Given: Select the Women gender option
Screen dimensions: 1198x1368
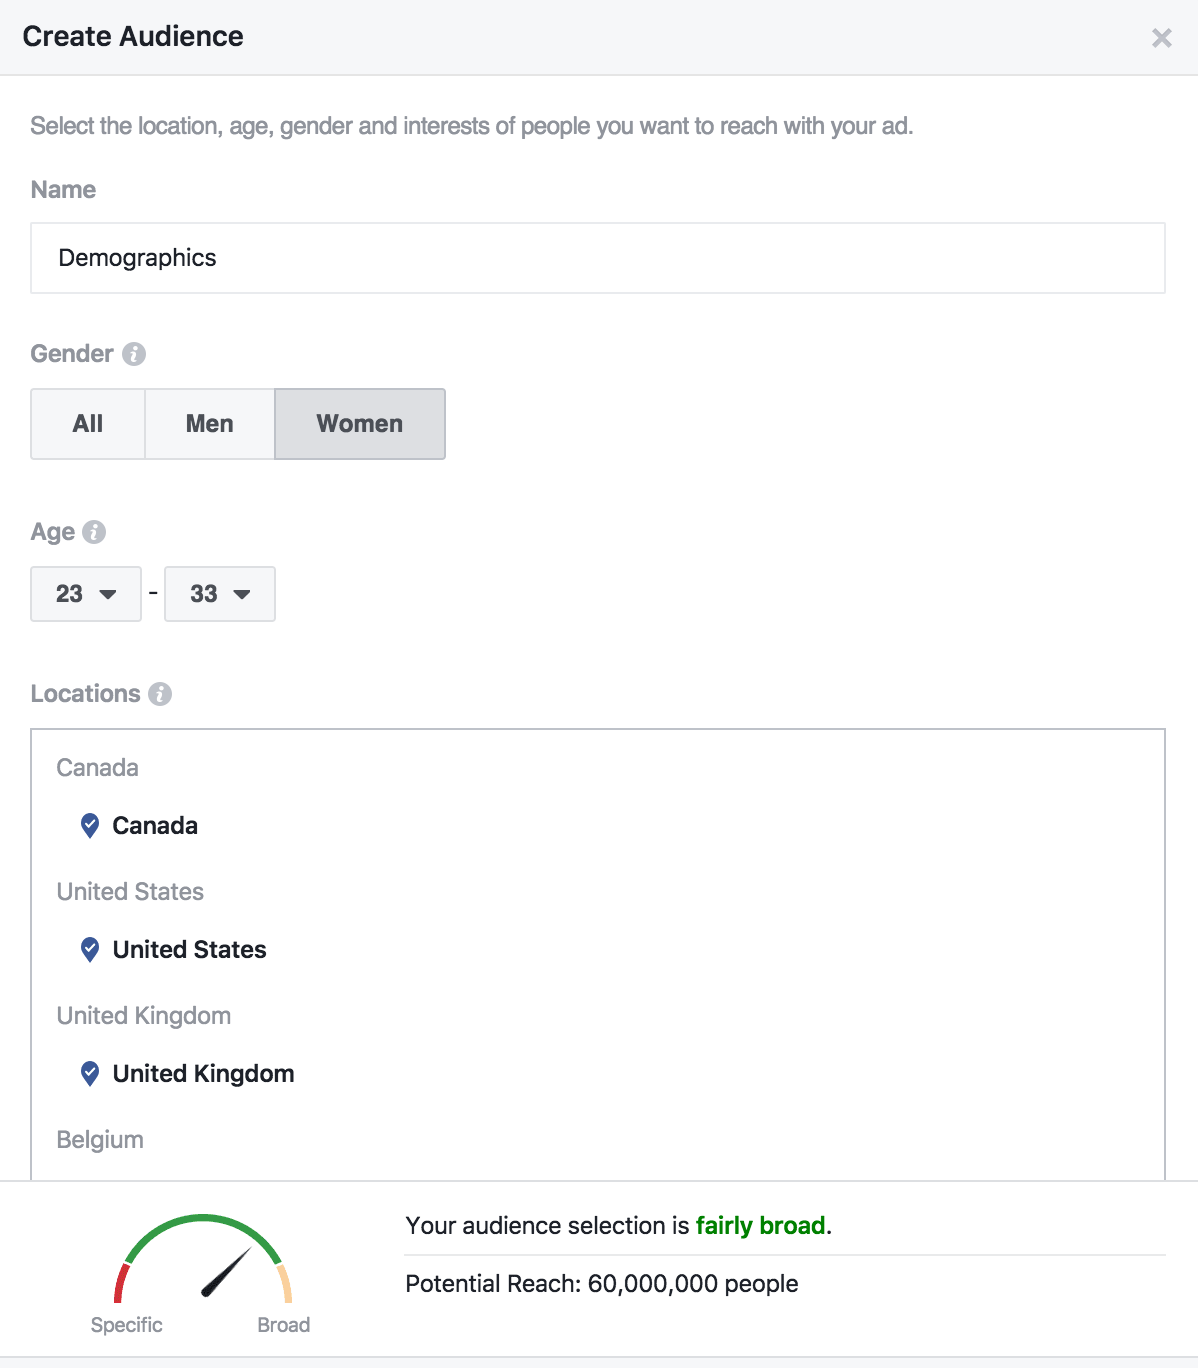Looking at the screenshot, I should 360,424.
